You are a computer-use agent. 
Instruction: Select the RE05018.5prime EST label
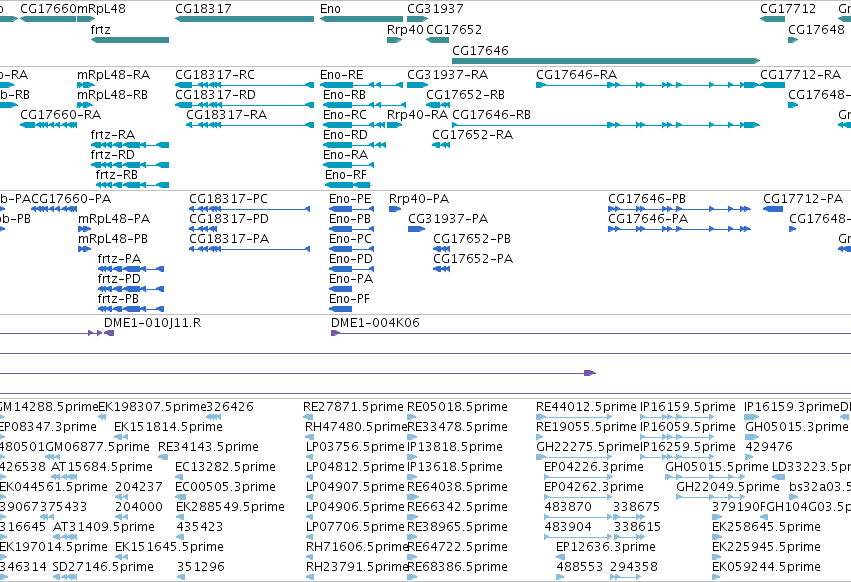coord(458,407)
